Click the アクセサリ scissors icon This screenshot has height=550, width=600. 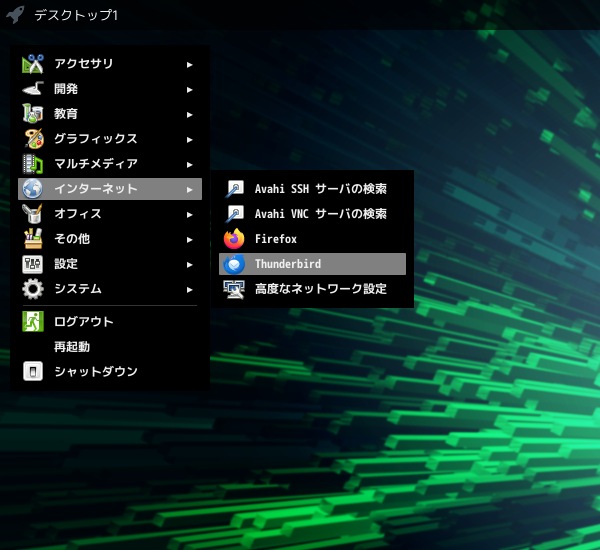coord(33,64)
